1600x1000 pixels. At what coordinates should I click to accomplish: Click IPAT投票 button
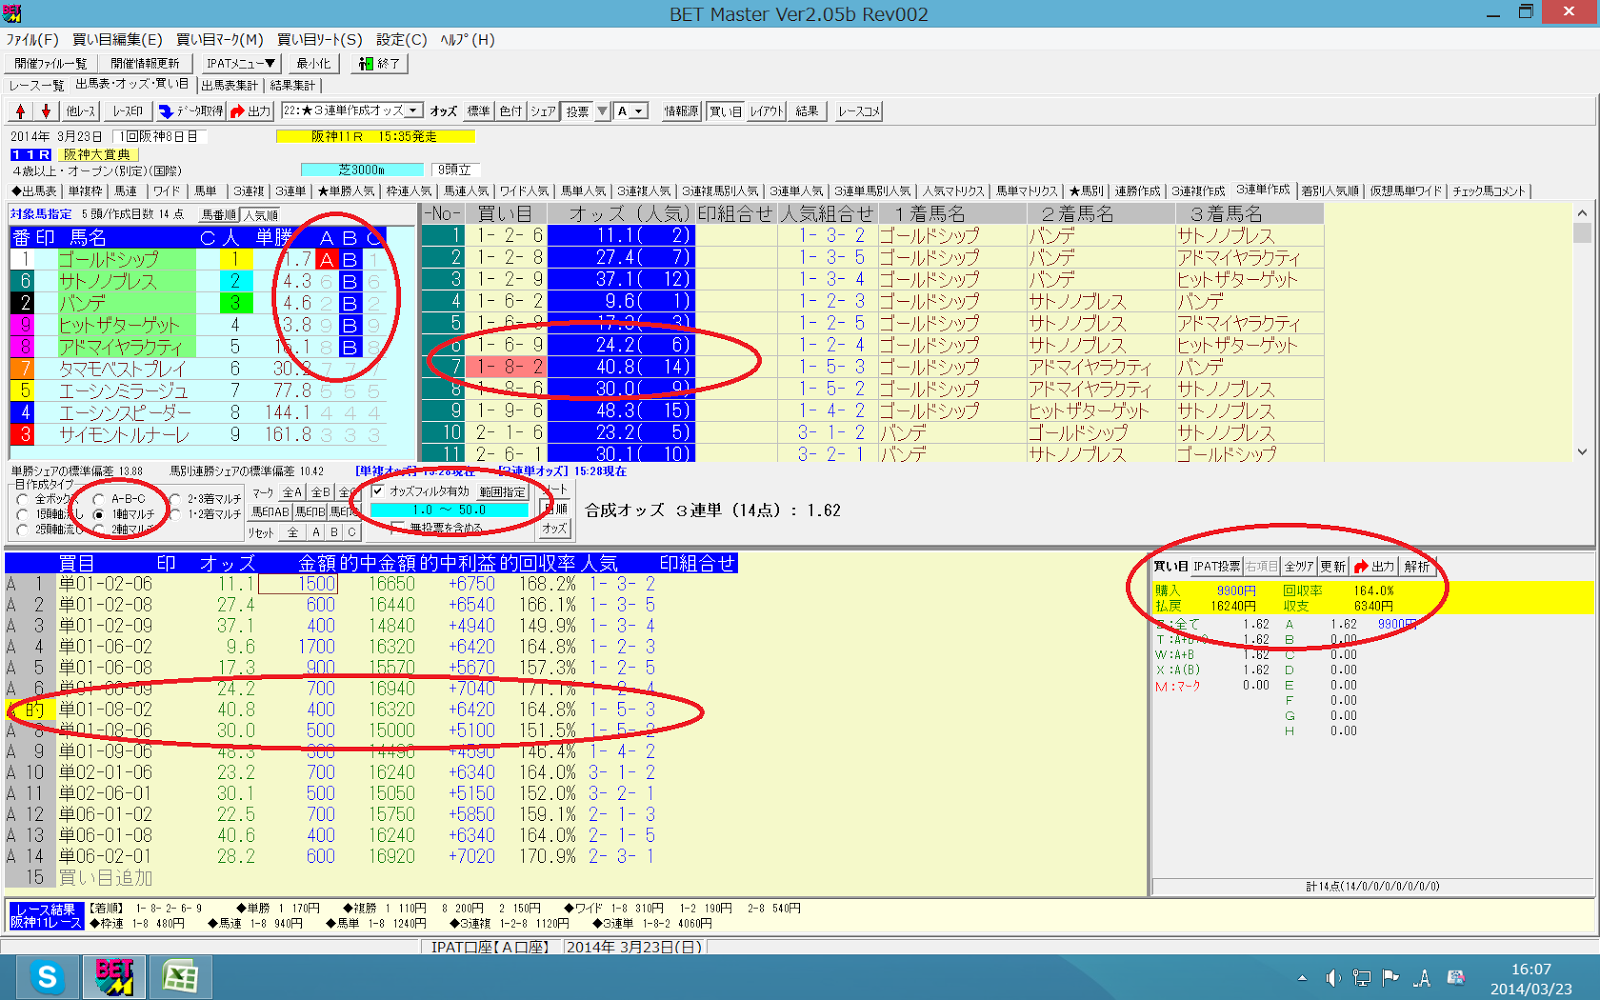point(1217,566)
